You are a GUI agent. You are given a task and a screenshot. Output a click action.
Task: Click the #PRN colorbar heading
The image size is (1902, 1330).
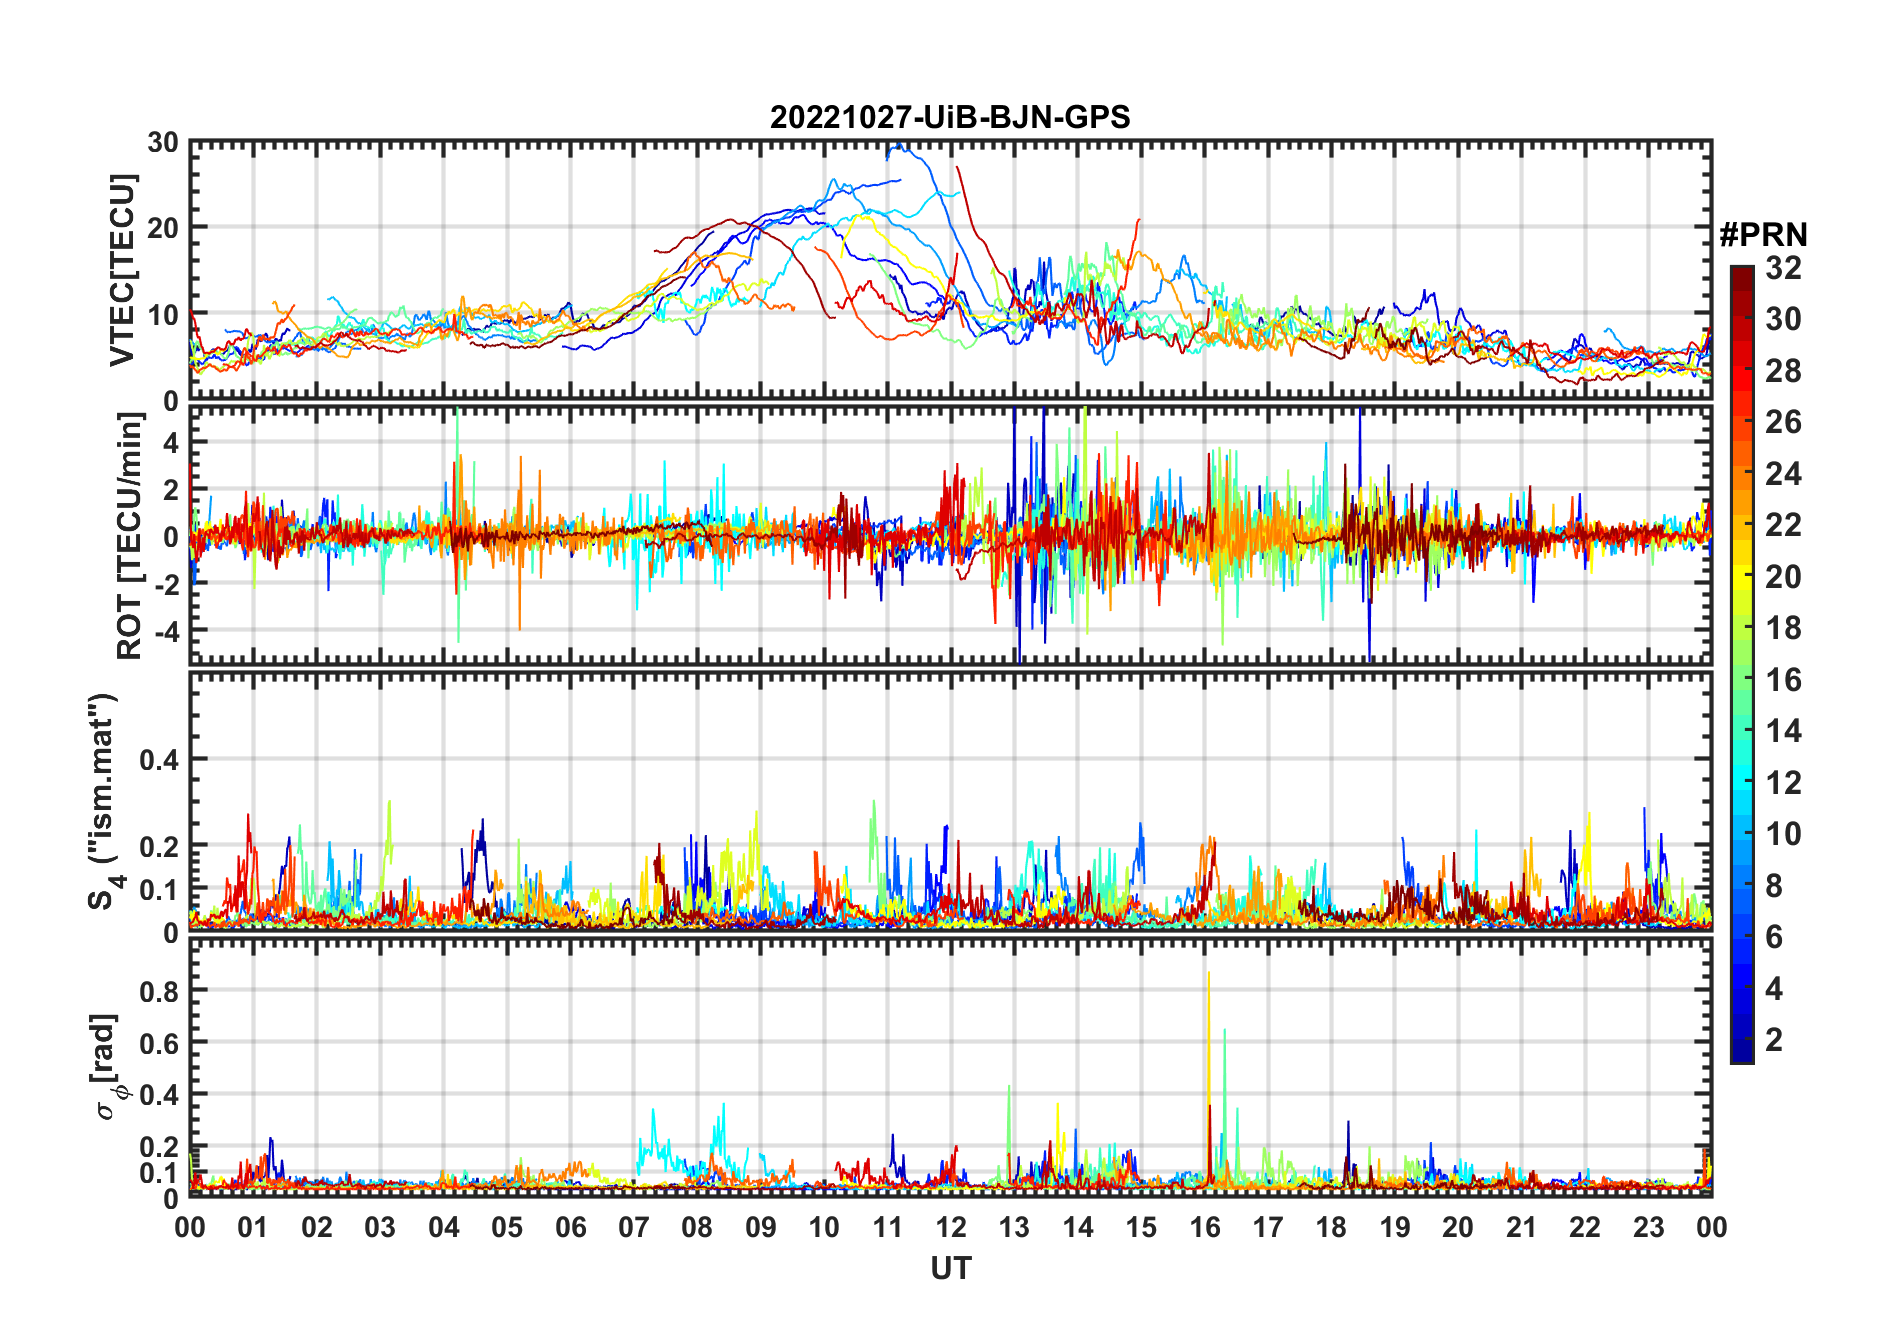1763,235
